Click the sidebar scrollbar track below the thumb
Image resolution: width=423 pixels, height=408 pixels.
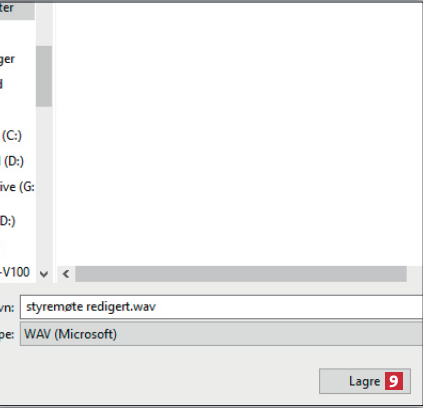44,186
